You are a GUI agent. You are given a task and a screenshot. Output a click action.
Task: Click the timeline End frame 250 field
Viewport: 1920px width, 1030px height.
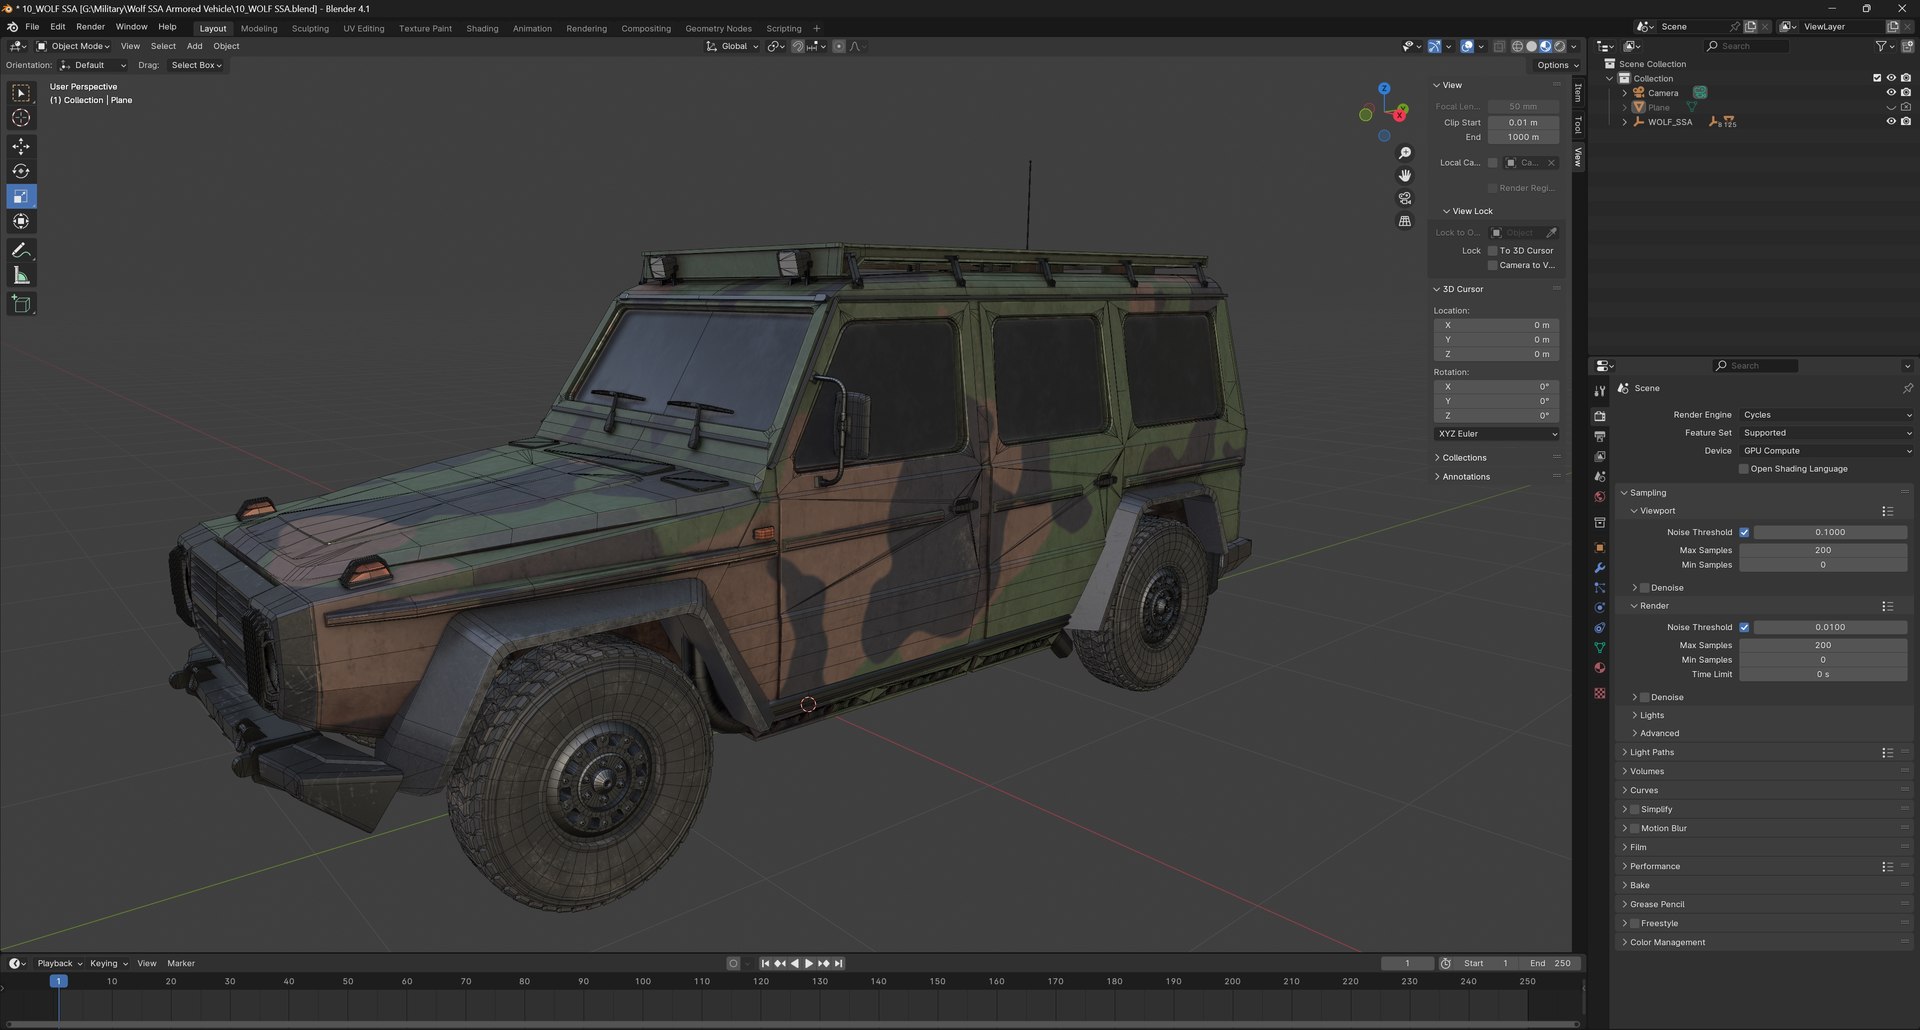pyautogui.click(x=1550, y=964)
